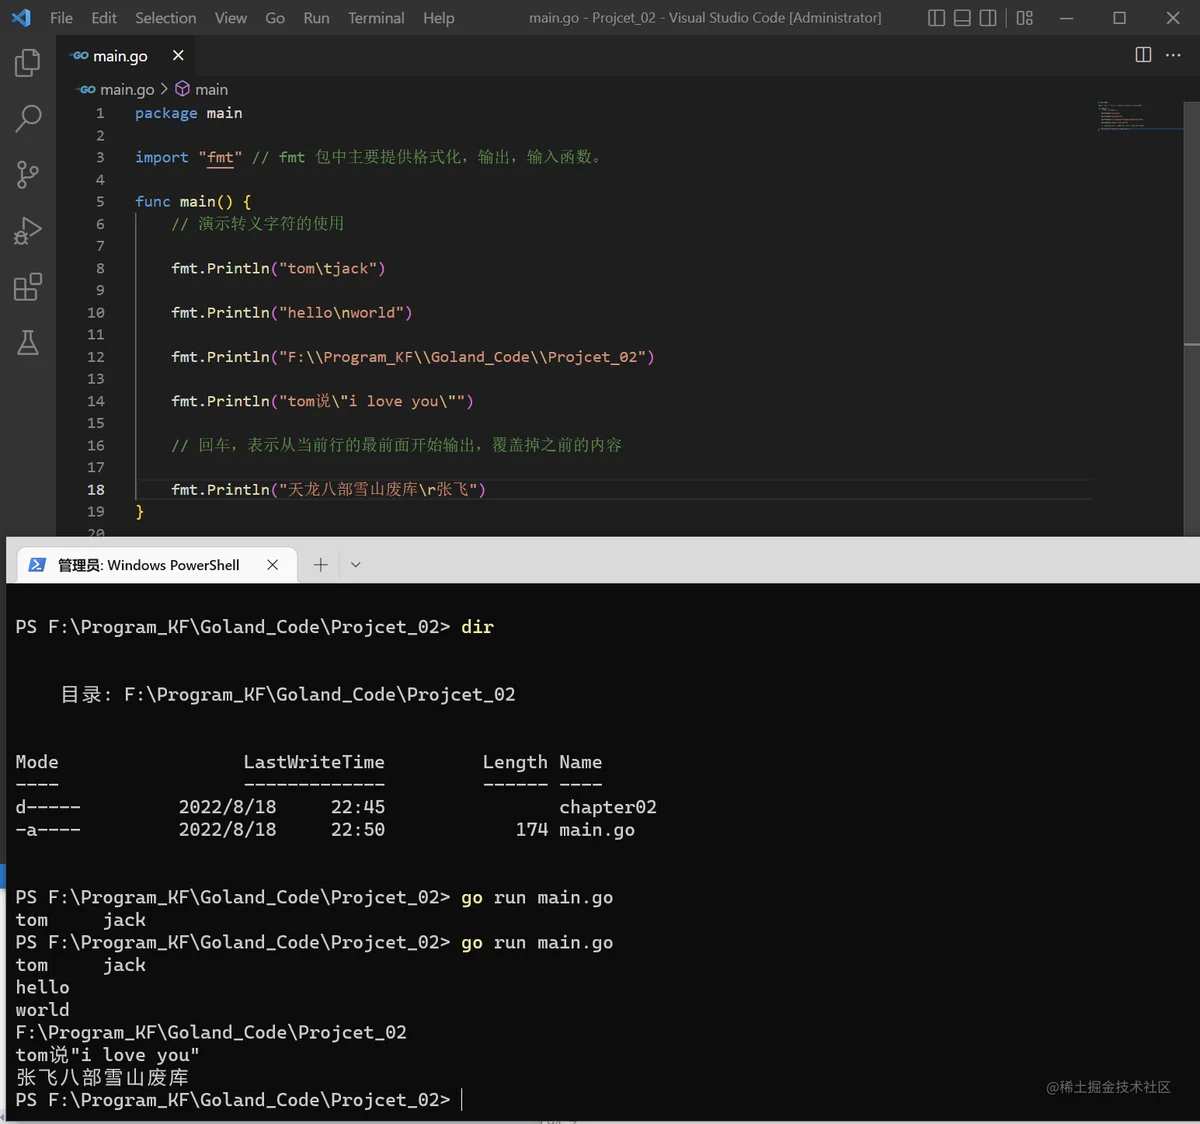Open Run and Debug view
The height and width of the screenshot is (1124, 1200).
[x=28, y=231]
